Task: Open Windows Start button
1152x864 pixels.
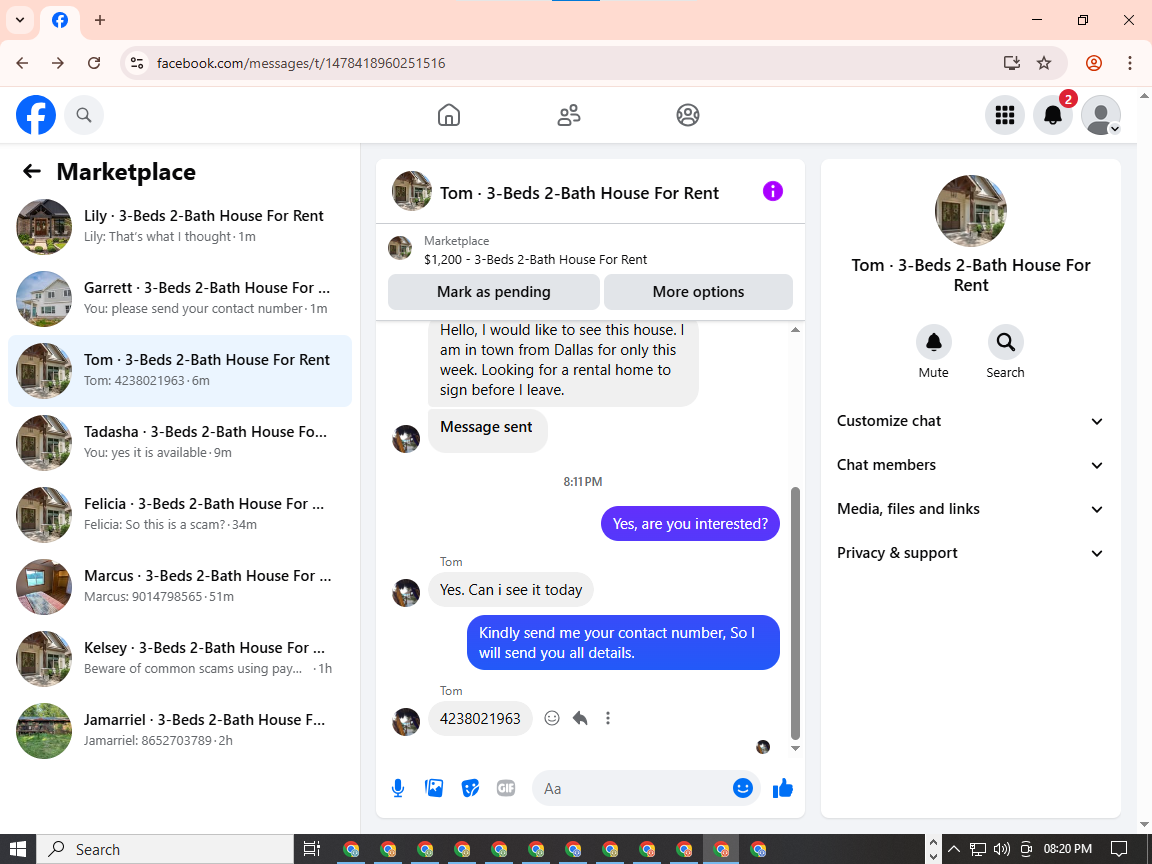Action: [18, 849]
